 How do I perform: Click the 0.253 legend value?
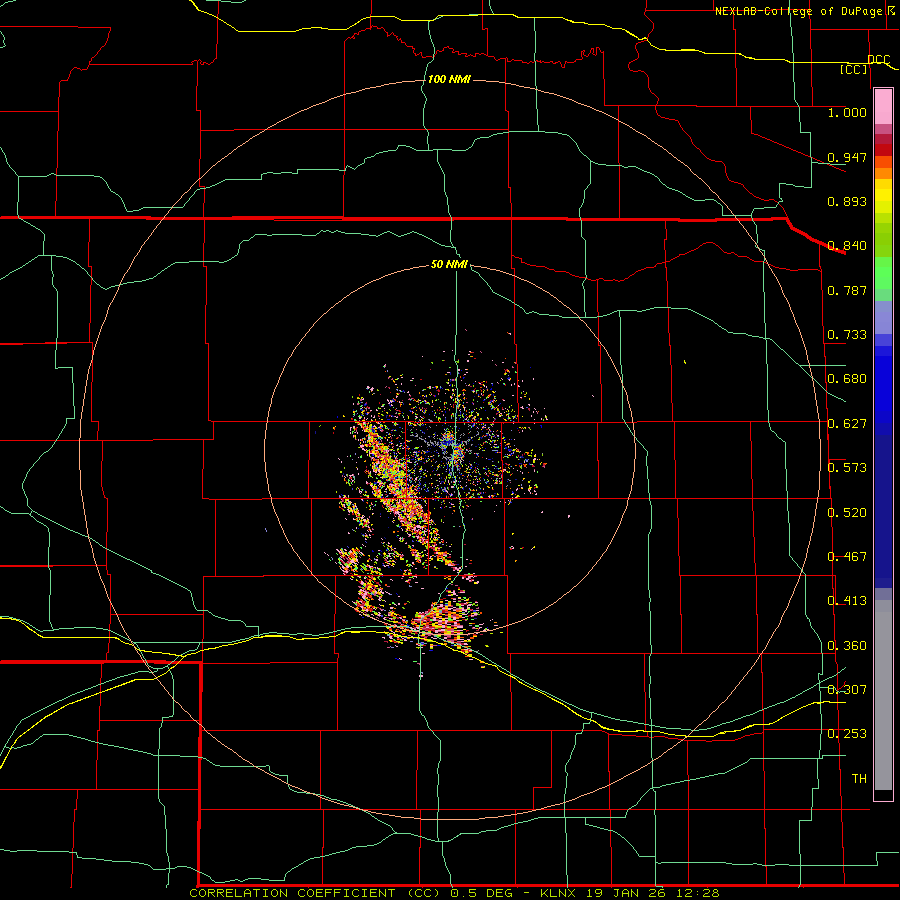pos(847,734)
